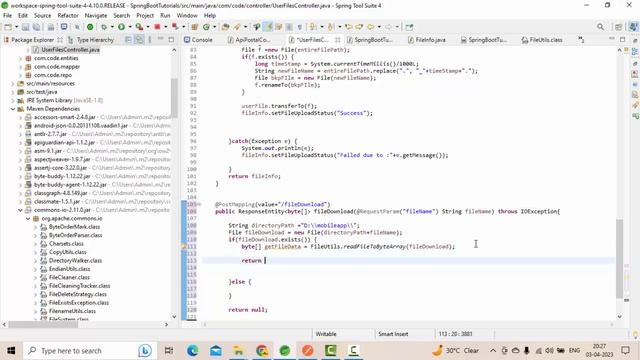
Task: Click the Smart Insert status bar entry
Action: click(x=393, y=334)
